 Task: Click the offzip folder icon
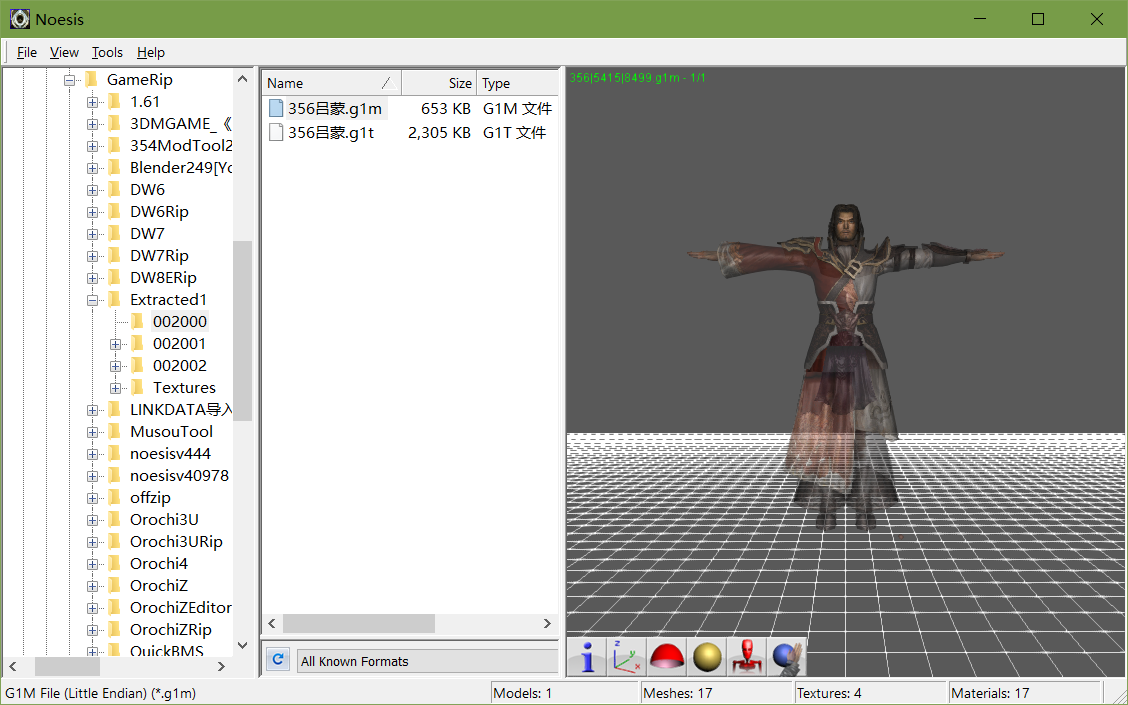114,498
